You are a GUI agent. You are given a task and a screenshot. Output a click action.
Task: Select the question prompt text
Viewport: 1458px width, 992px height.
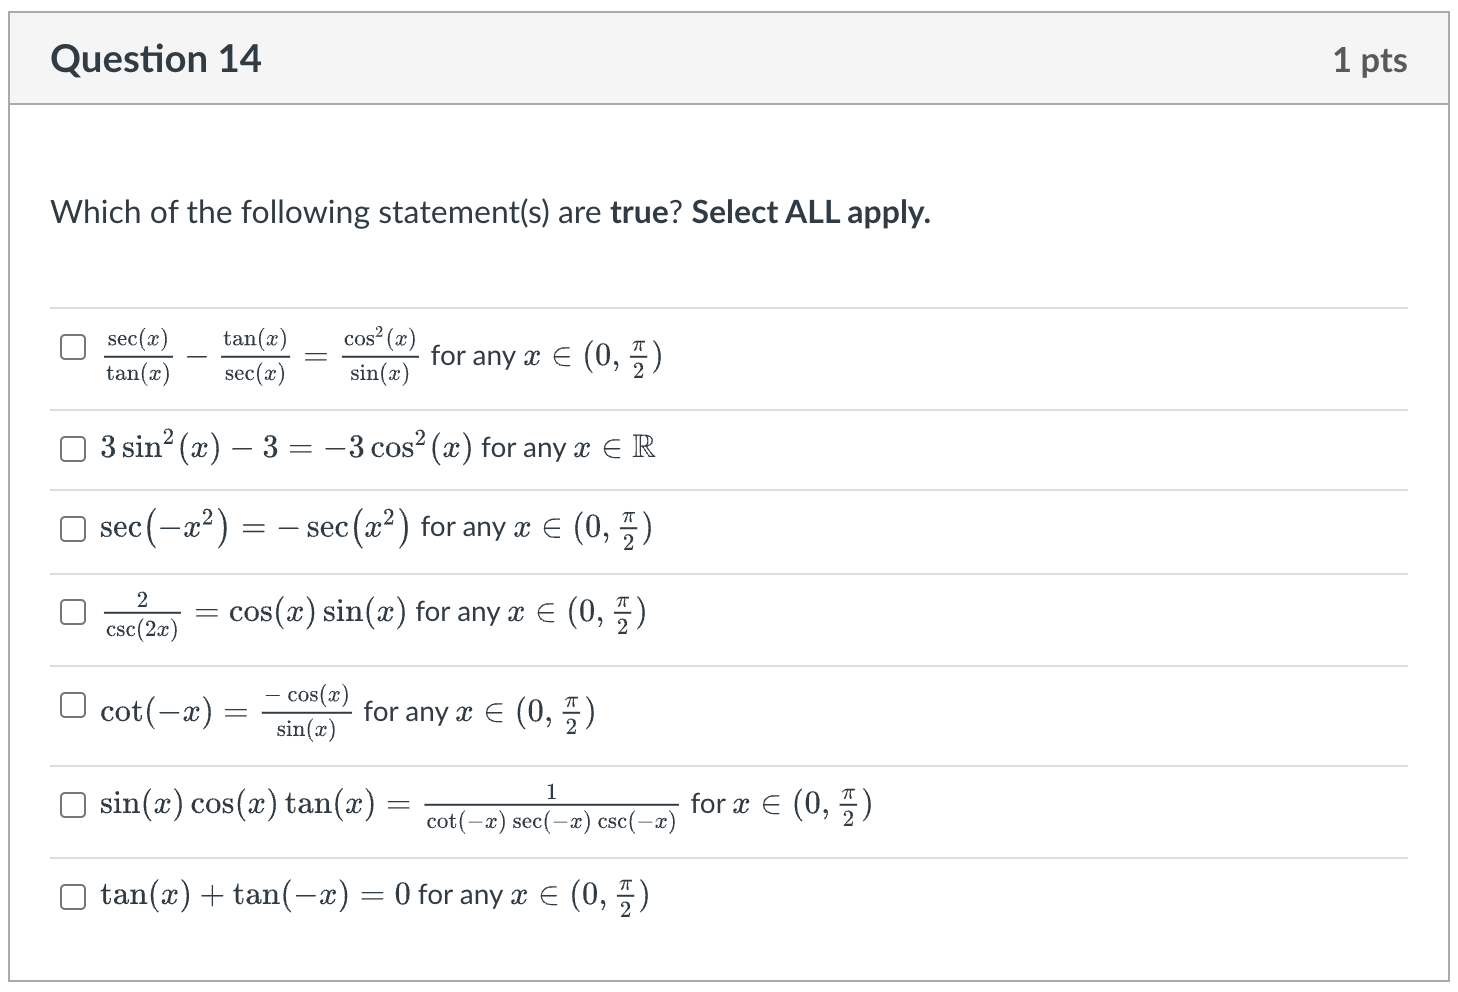tap(330, 212)
